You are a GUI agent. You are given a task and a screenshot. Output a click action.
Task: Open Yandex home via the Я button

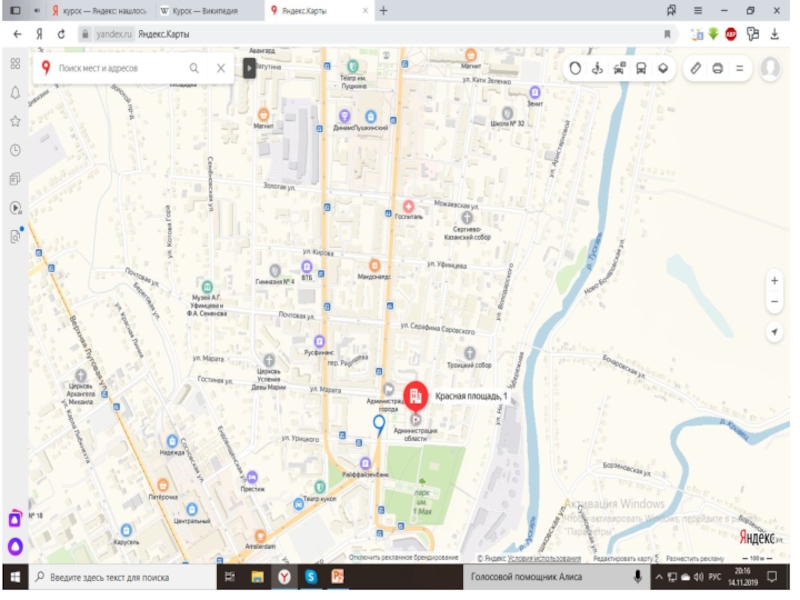point(40,35)
